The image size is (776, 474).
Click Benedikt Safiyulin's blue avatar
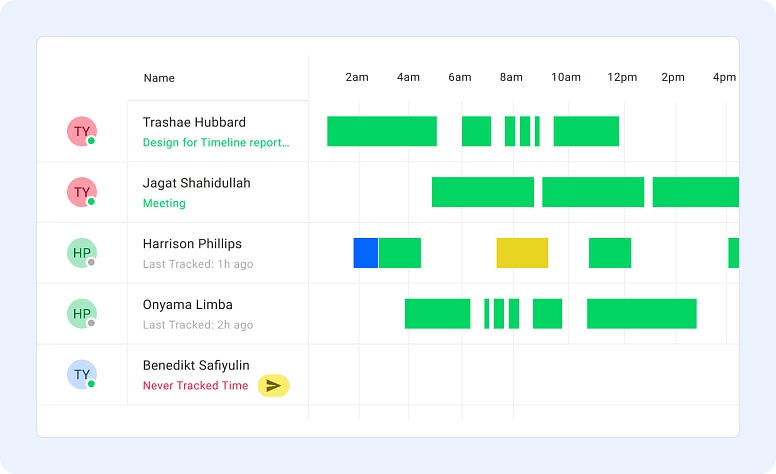(x=82, y=375)
